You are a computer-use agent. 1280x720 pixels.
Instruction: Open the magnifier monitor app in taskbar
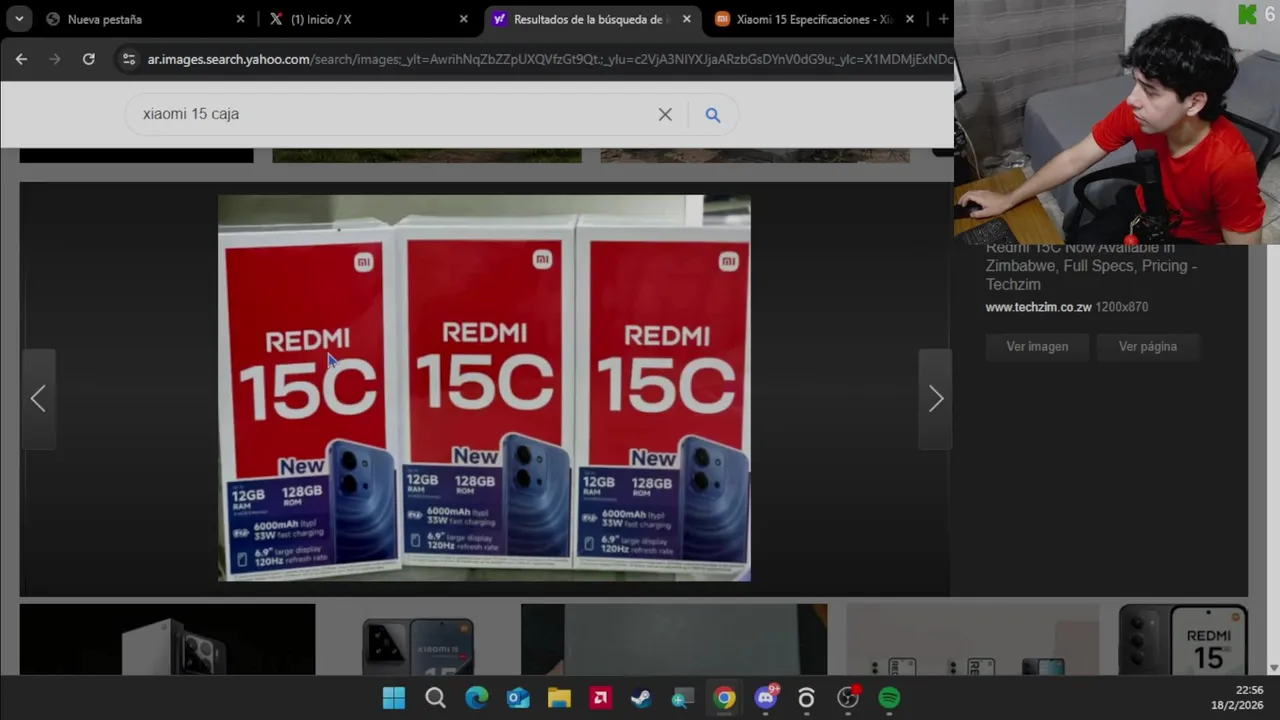683,698
